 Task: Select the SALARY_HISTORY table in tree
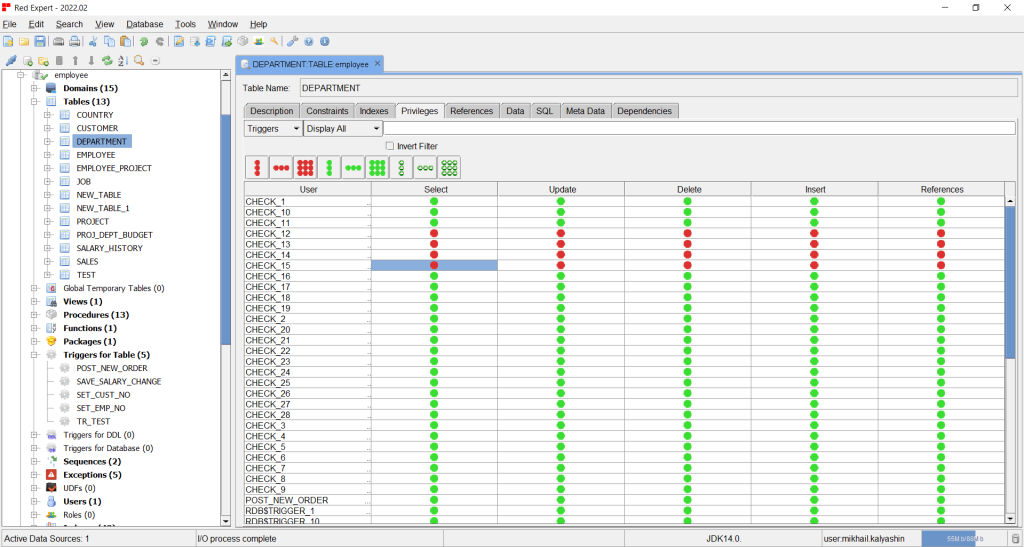point(109,248)
